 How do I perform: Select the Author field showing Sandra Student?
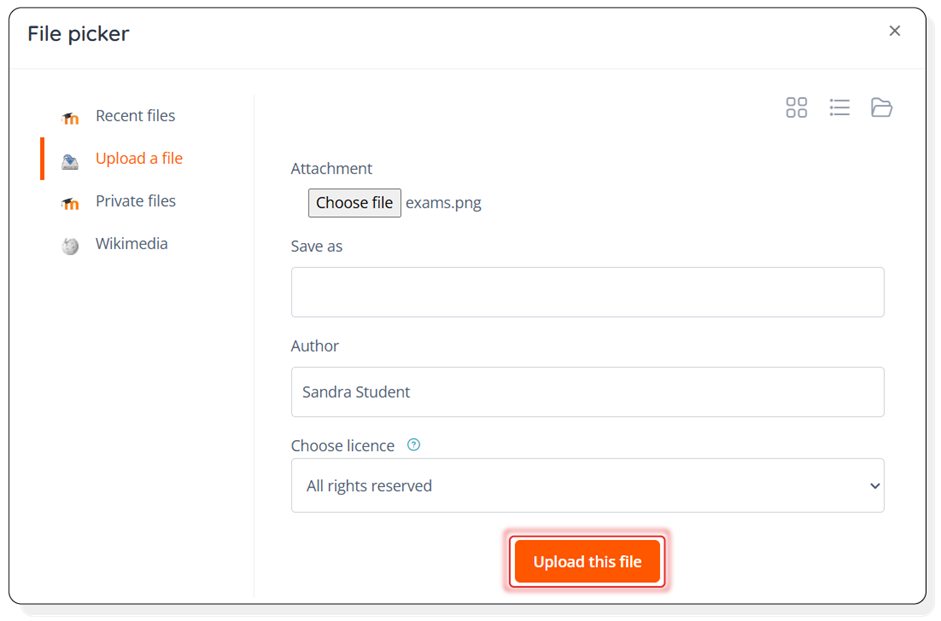(587, 392)
